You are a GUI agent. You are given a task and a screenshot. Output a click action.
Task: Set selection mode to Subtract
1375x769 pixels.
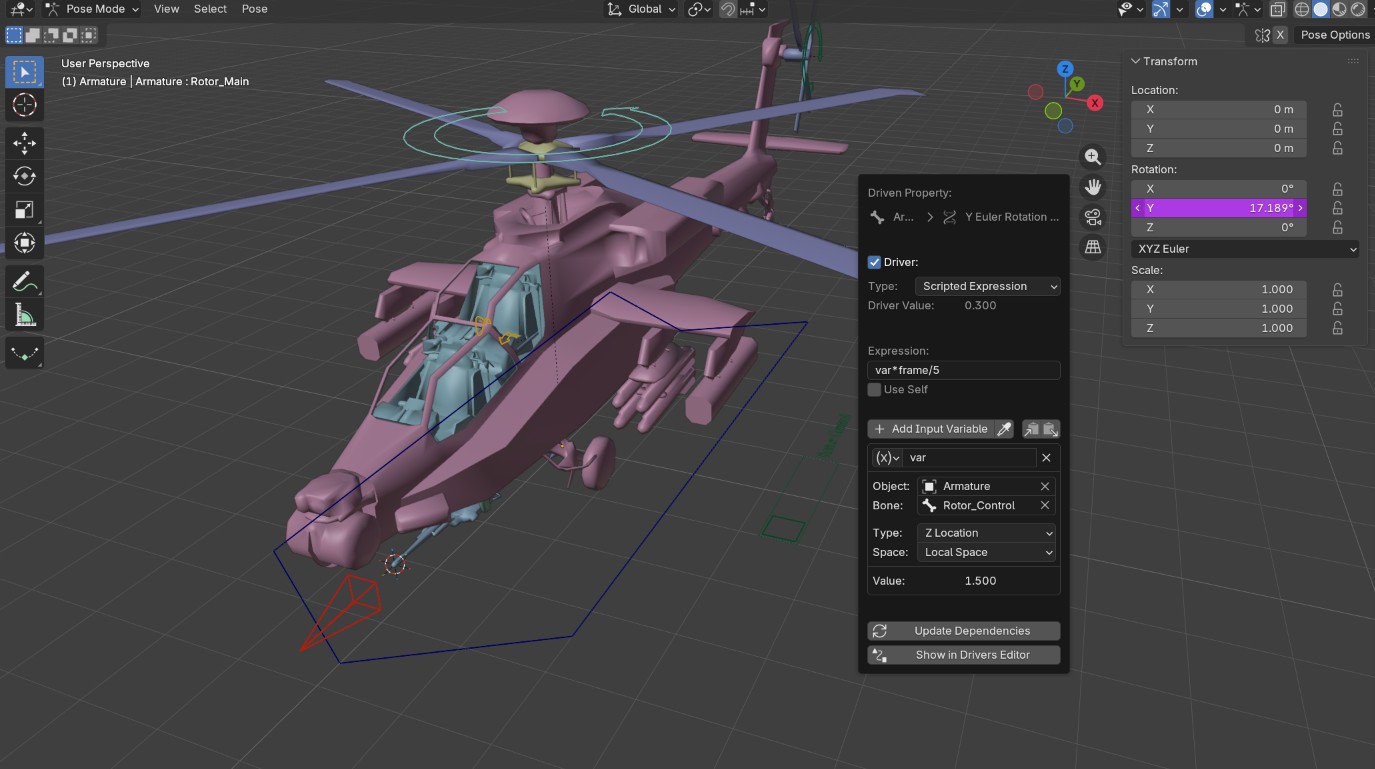52,35
